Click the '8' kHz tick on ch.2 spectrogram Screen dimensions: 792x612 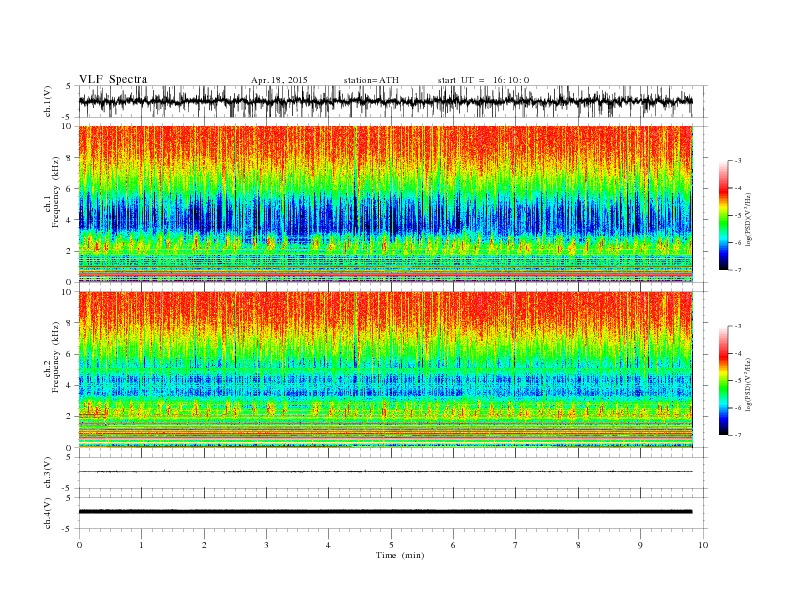(x=69, y=323)
